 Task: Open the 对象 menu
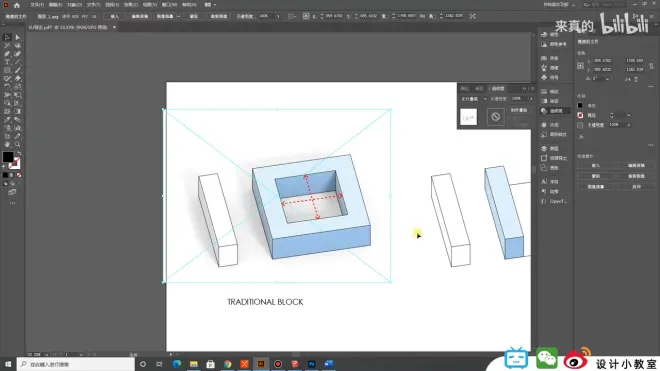pos(75,5)
